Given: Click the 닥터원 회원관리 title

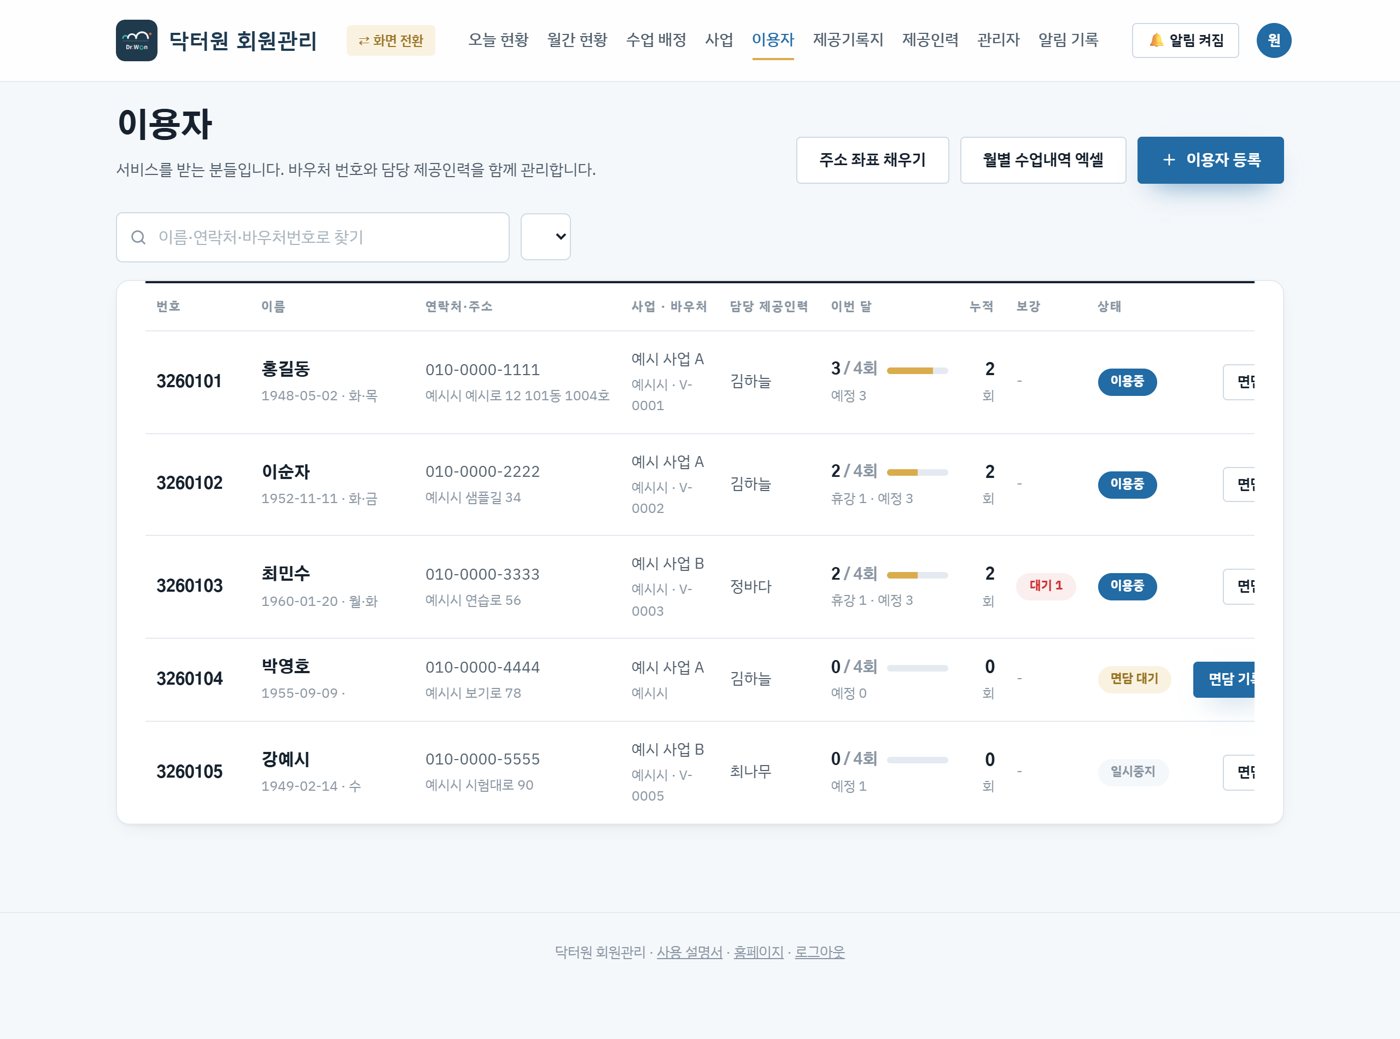Looking at the screenshot, I should pos(243,41).
